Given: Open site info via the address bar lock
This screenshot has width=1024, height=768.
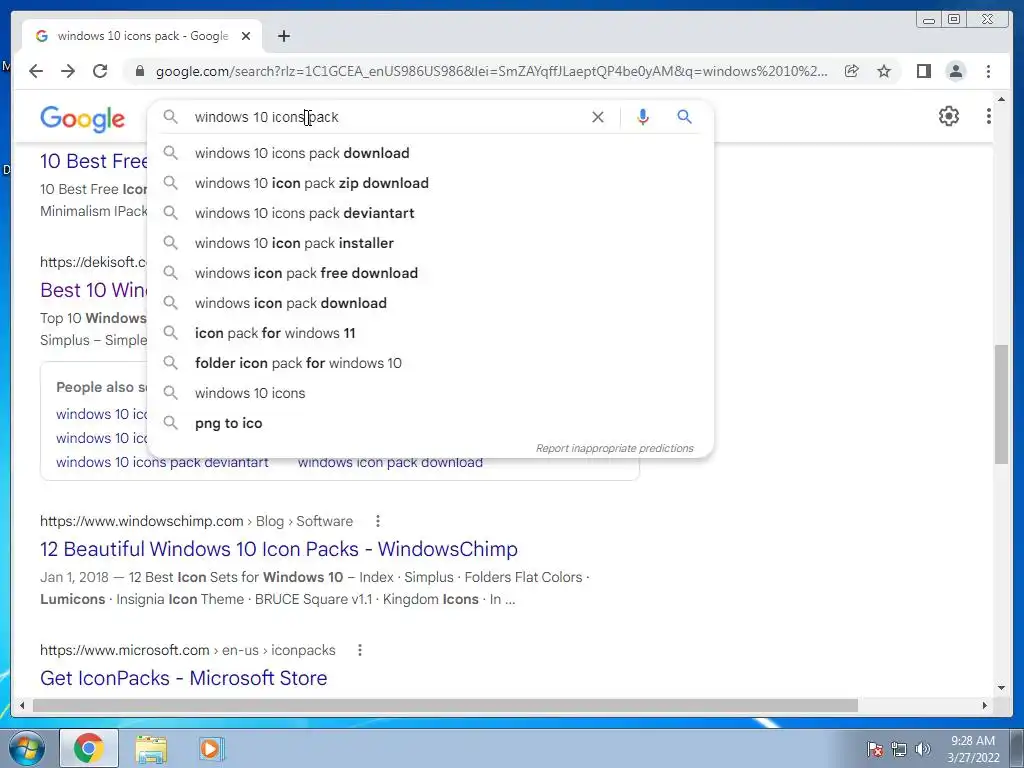Looking at the screenshot, I should click(140, 71).
